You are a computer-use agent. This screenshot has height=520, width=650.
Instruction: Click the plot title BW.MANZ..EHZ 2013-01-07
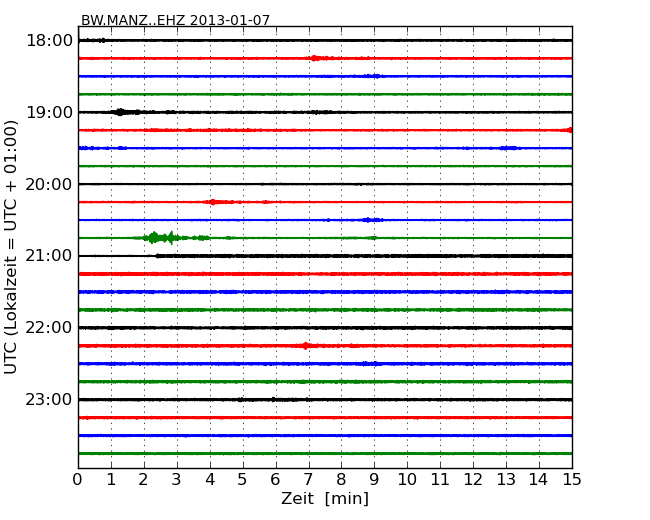[x=175, y=20]
